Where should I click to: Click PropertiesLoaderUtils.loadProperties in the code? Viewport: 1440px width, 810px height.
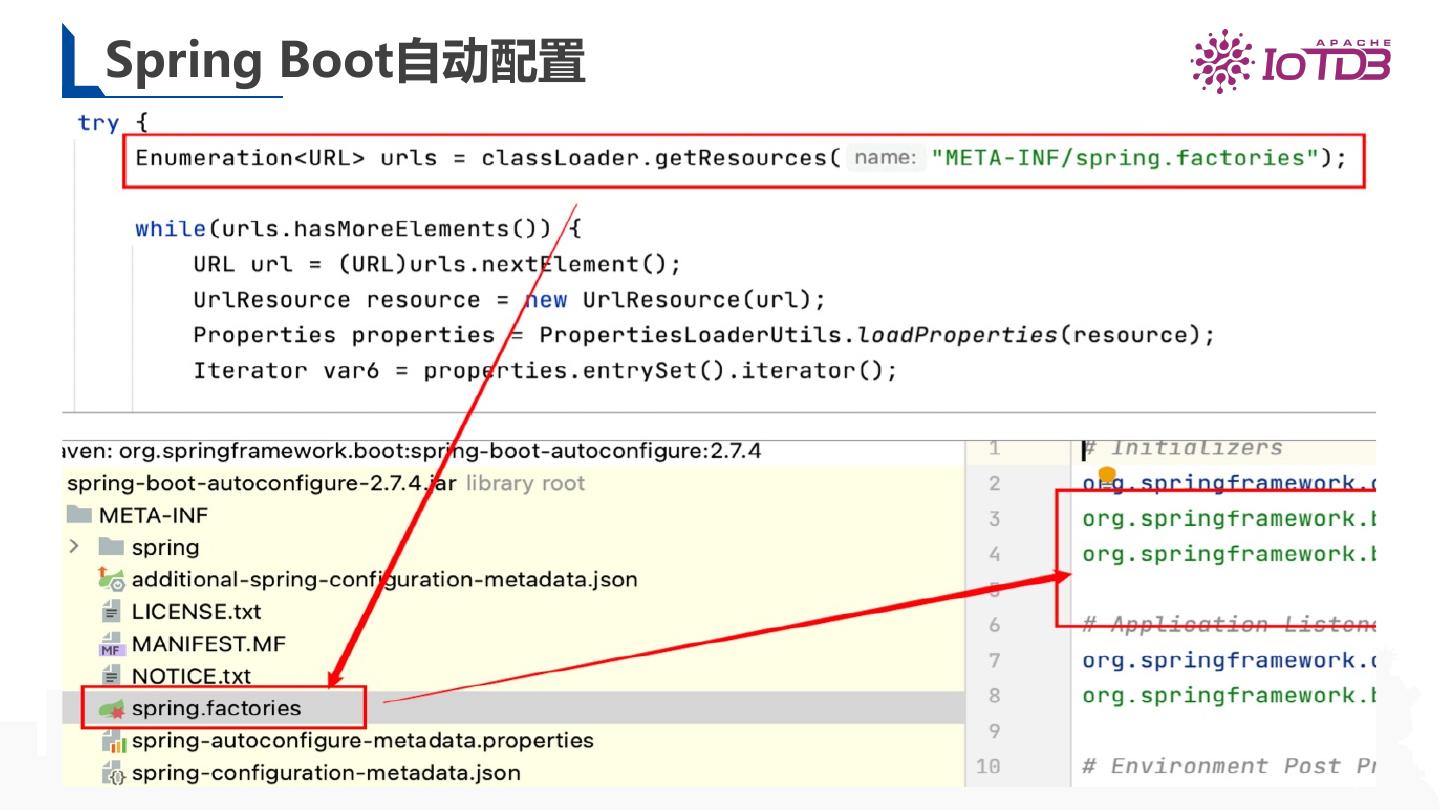pyautogui.click(x=798, y=335)
